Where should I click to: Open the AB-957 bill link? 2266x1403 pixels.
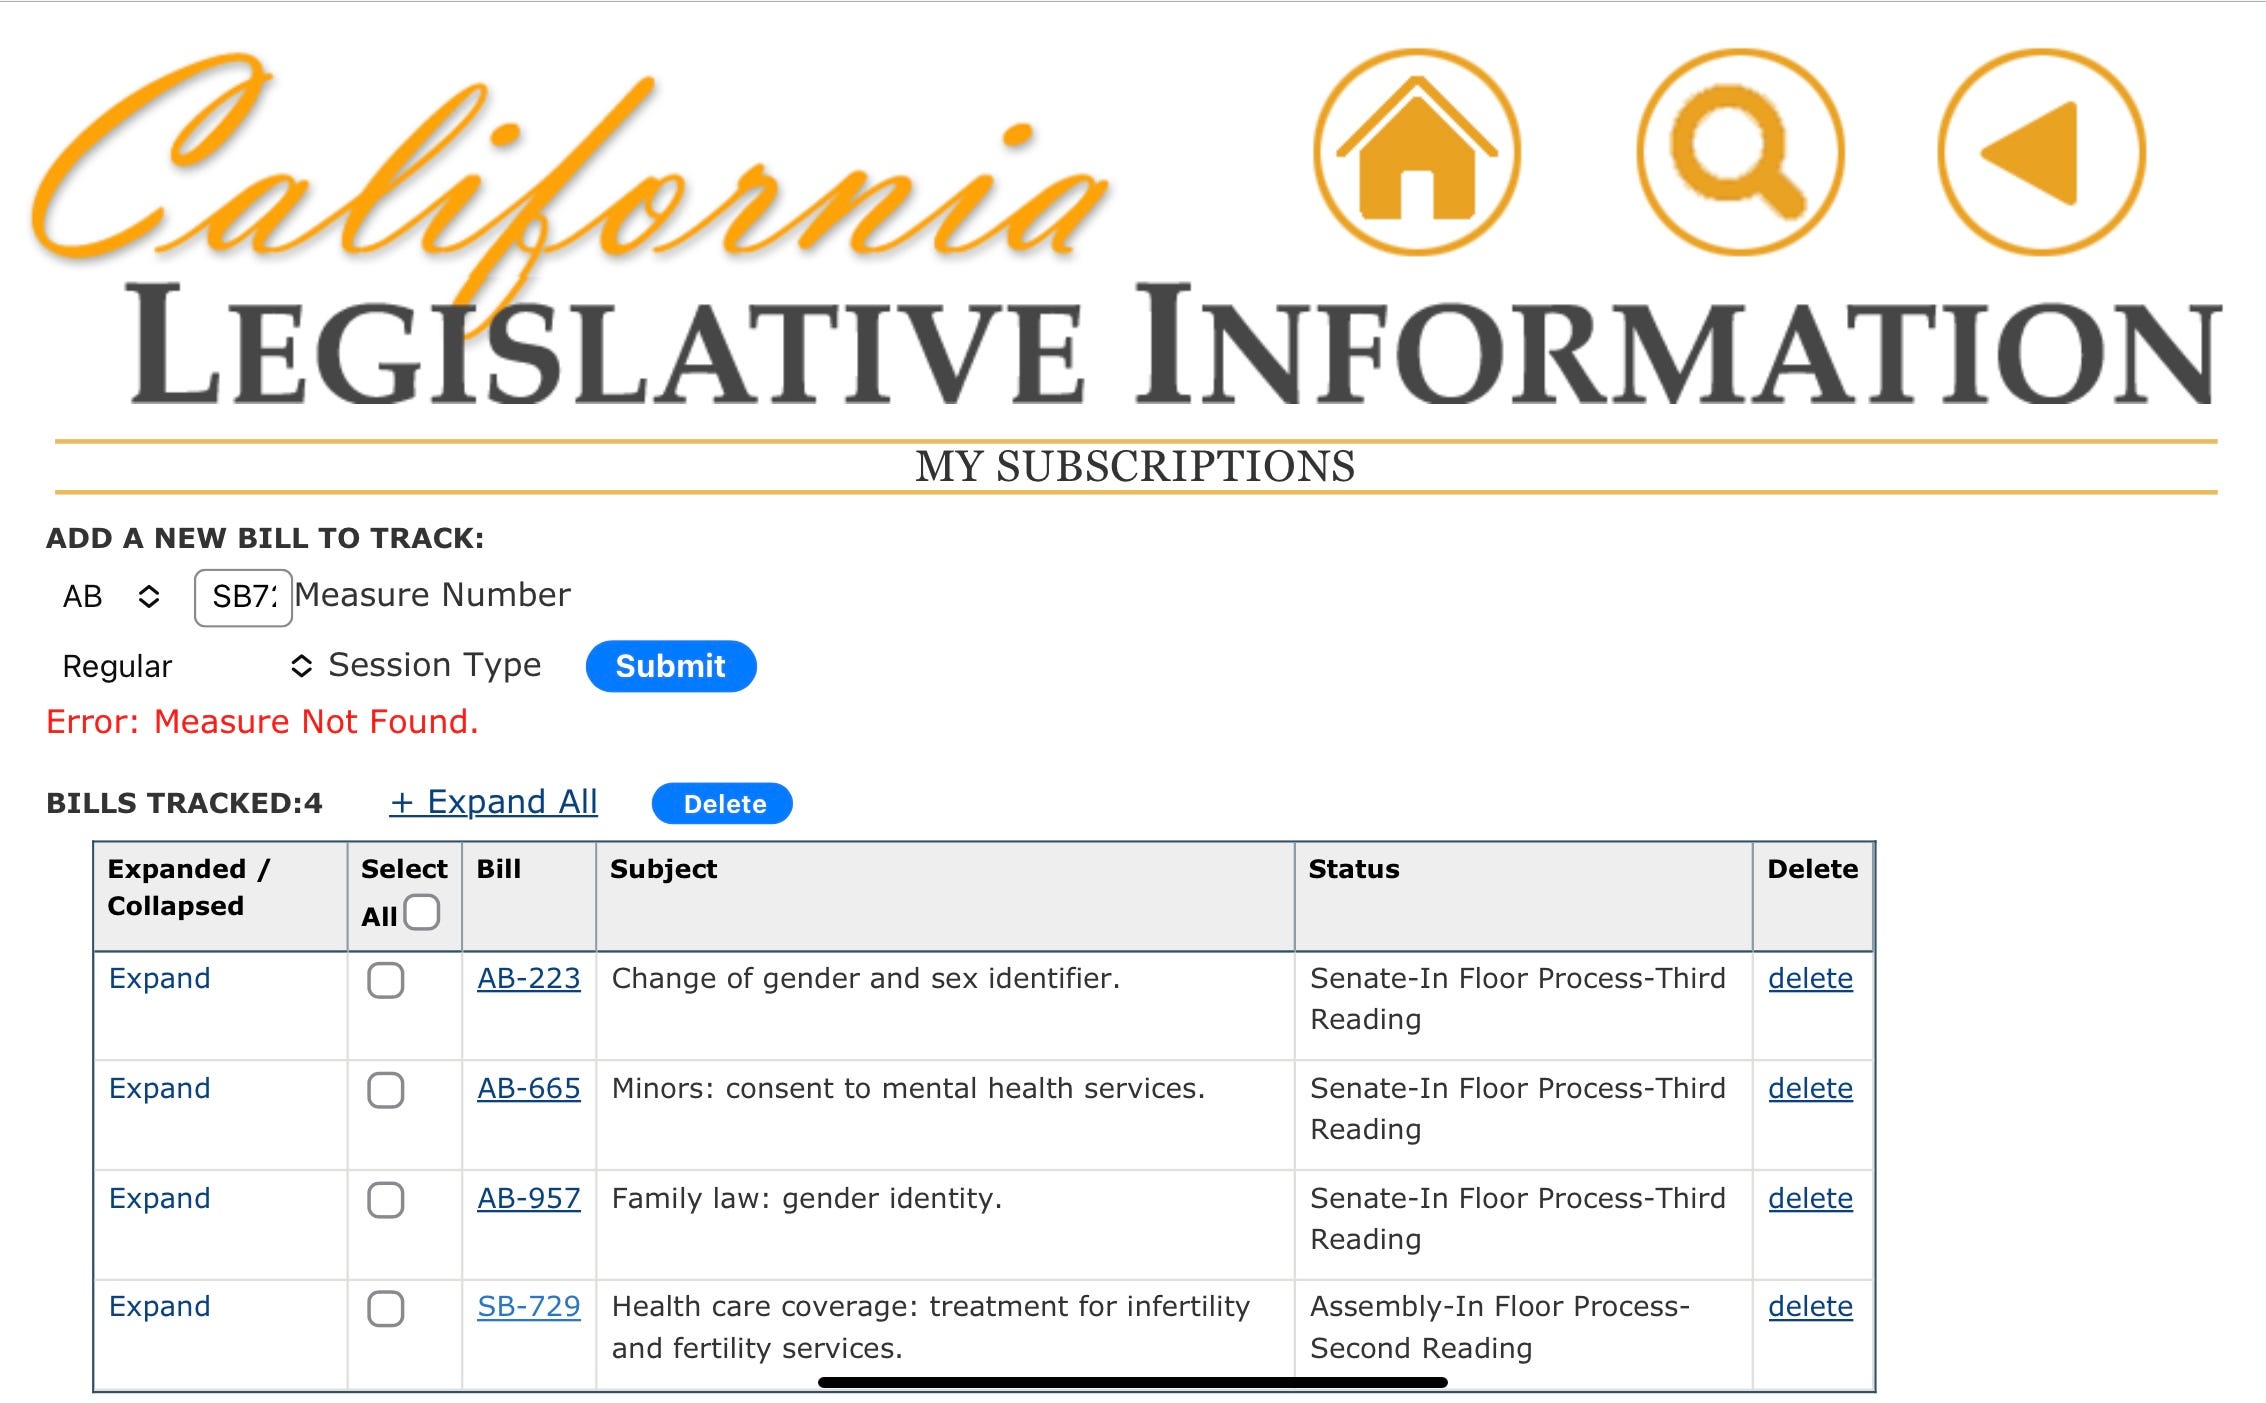tap(529, 1198)
